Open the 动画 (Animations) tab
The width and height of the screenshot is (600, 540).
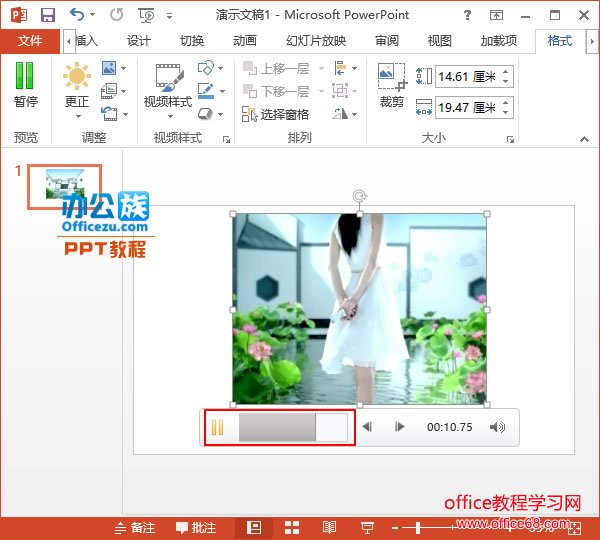click(244, 41)
